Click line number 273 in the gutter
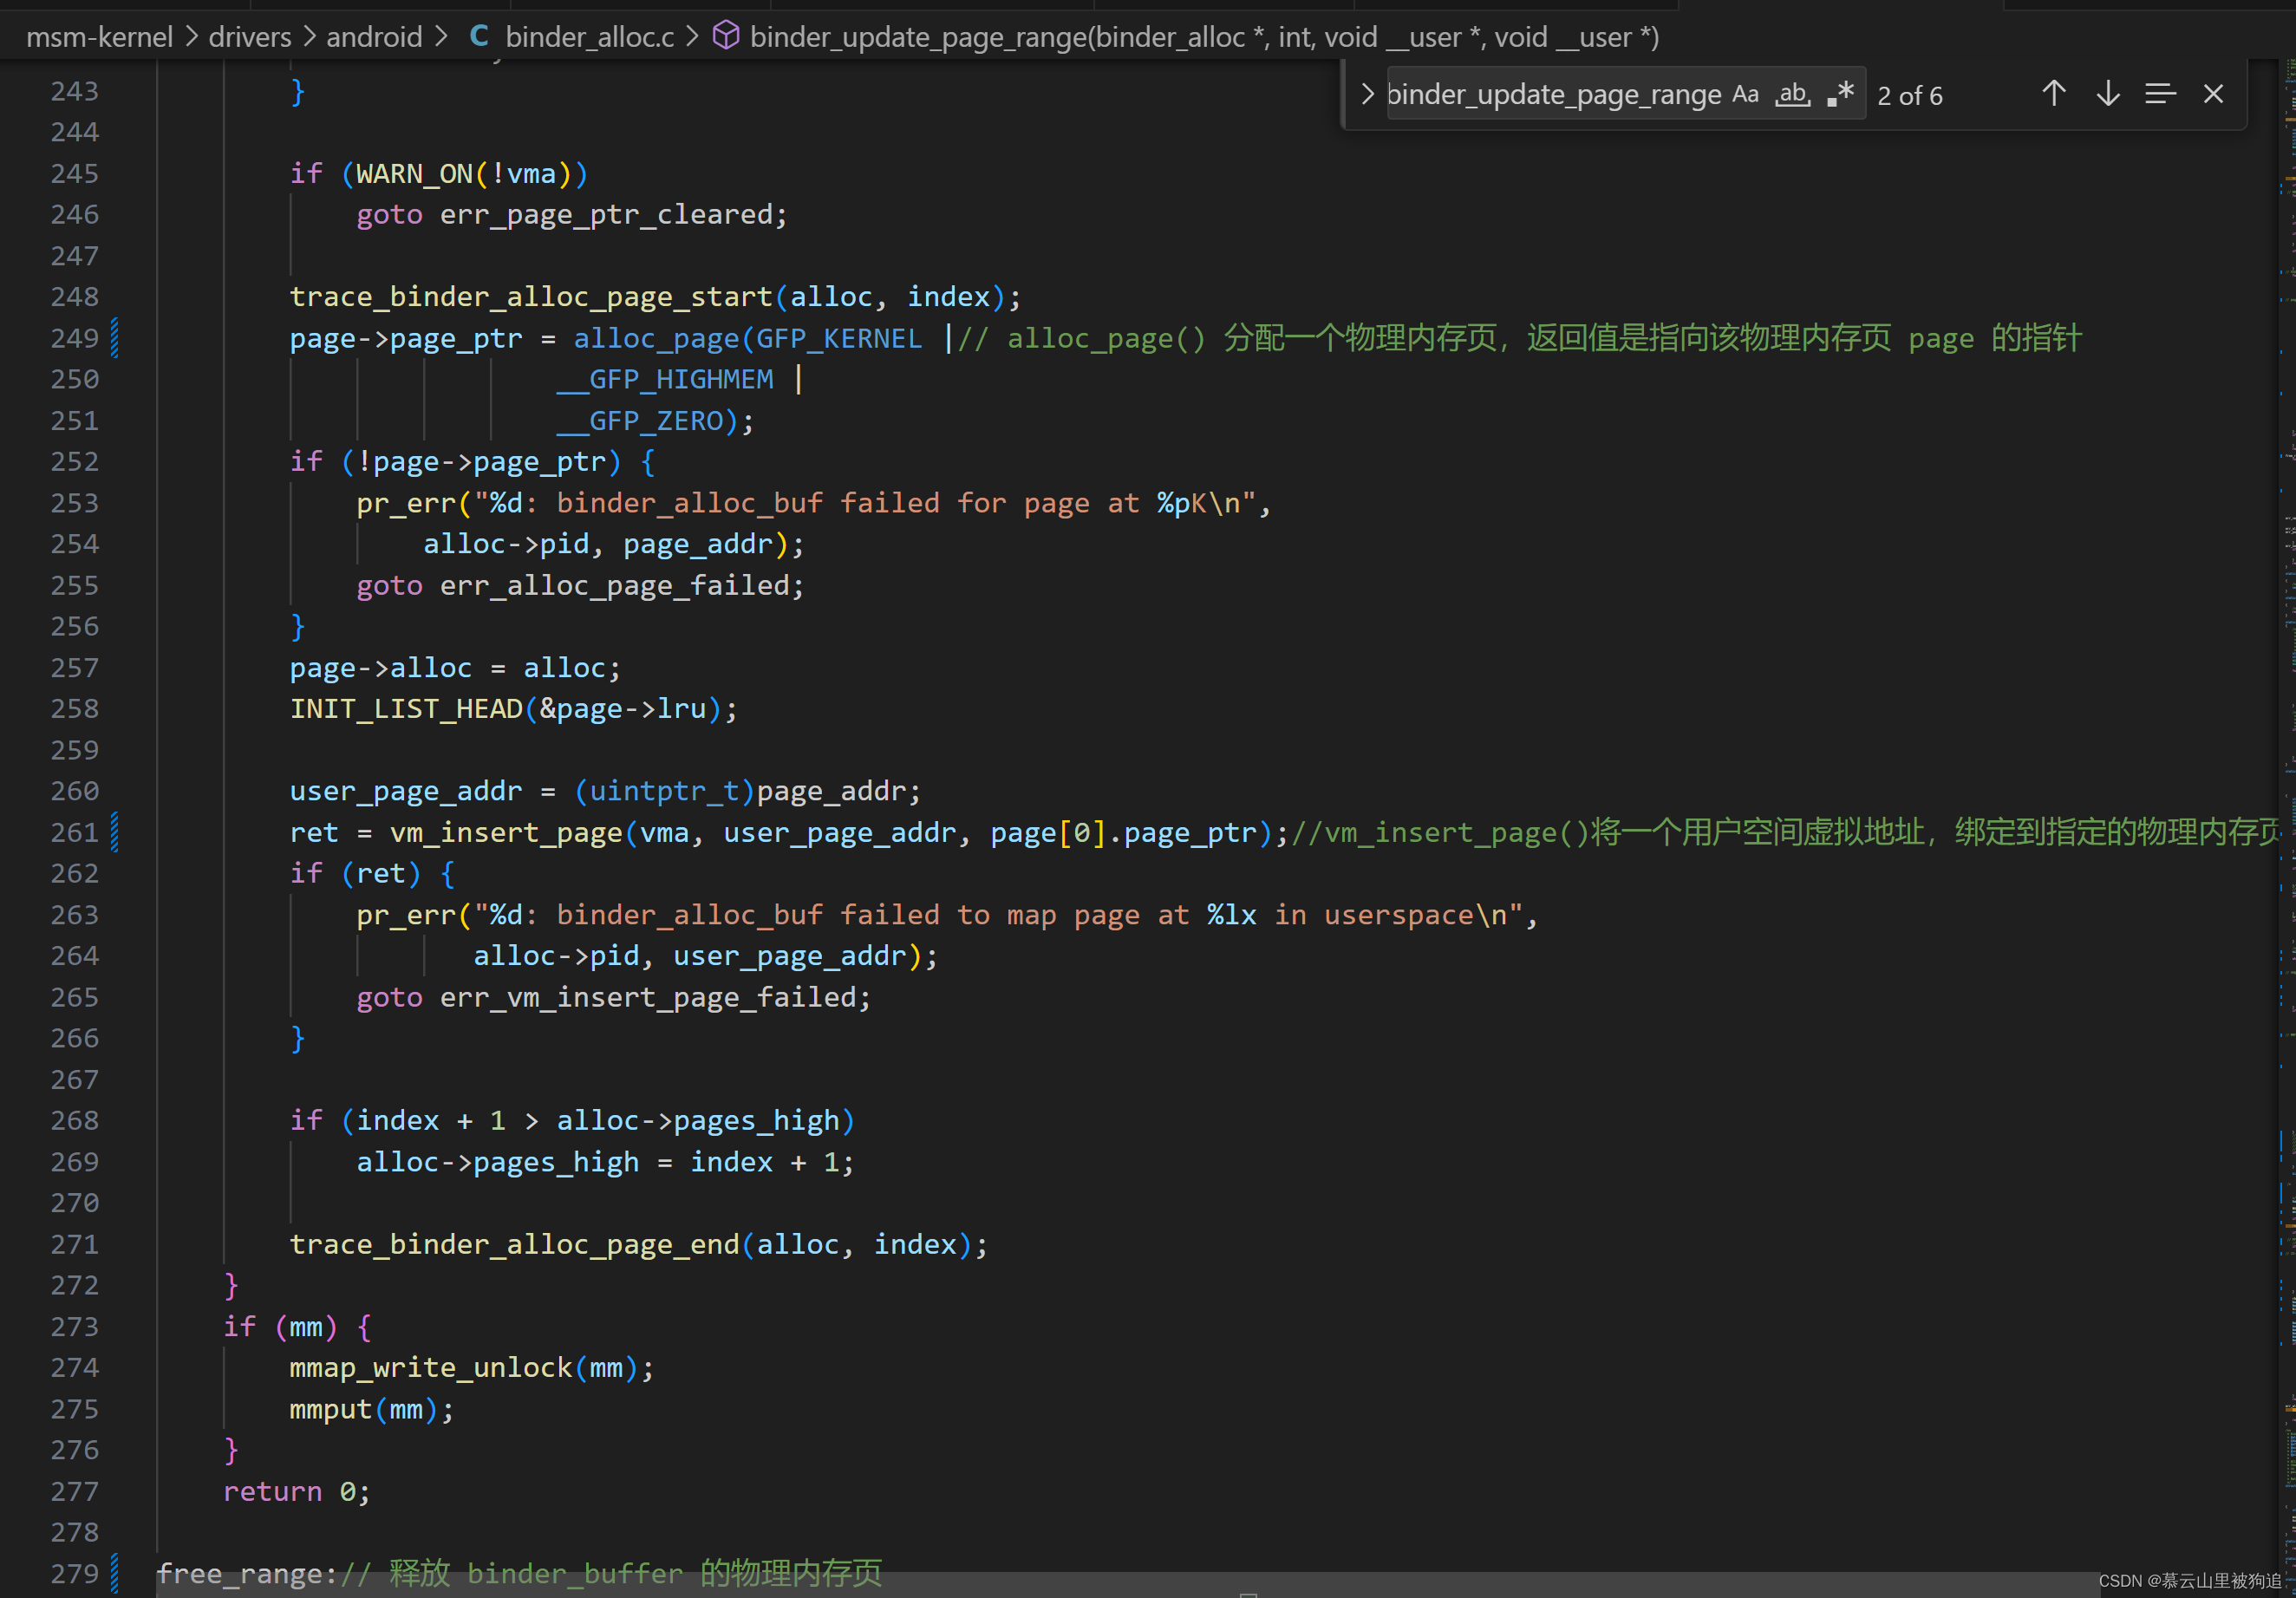2296x1598 pixels. pyautogui.click(x=75, y=1326)
